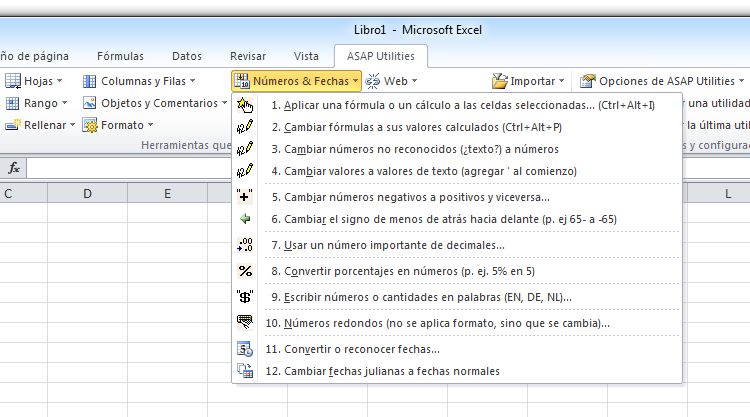Screen dimensions: 750x417
Task: Open the Opciones de ASAP Utilities dropdown arrow
Action: [741, 81]
